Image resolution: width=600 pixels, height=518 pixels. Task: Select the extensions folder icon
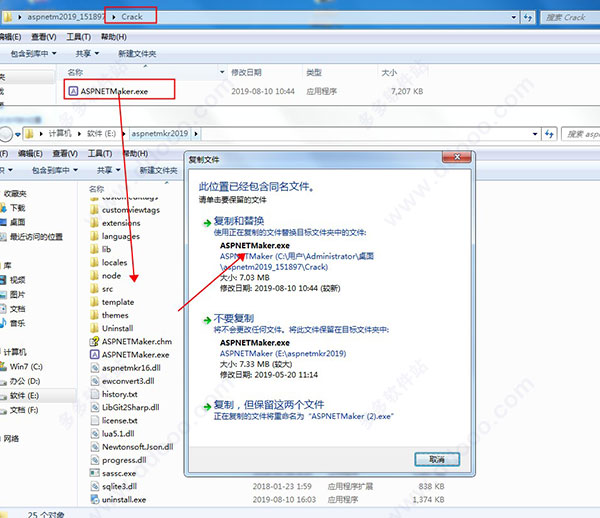pyautogui.click(x=94, y=223)
